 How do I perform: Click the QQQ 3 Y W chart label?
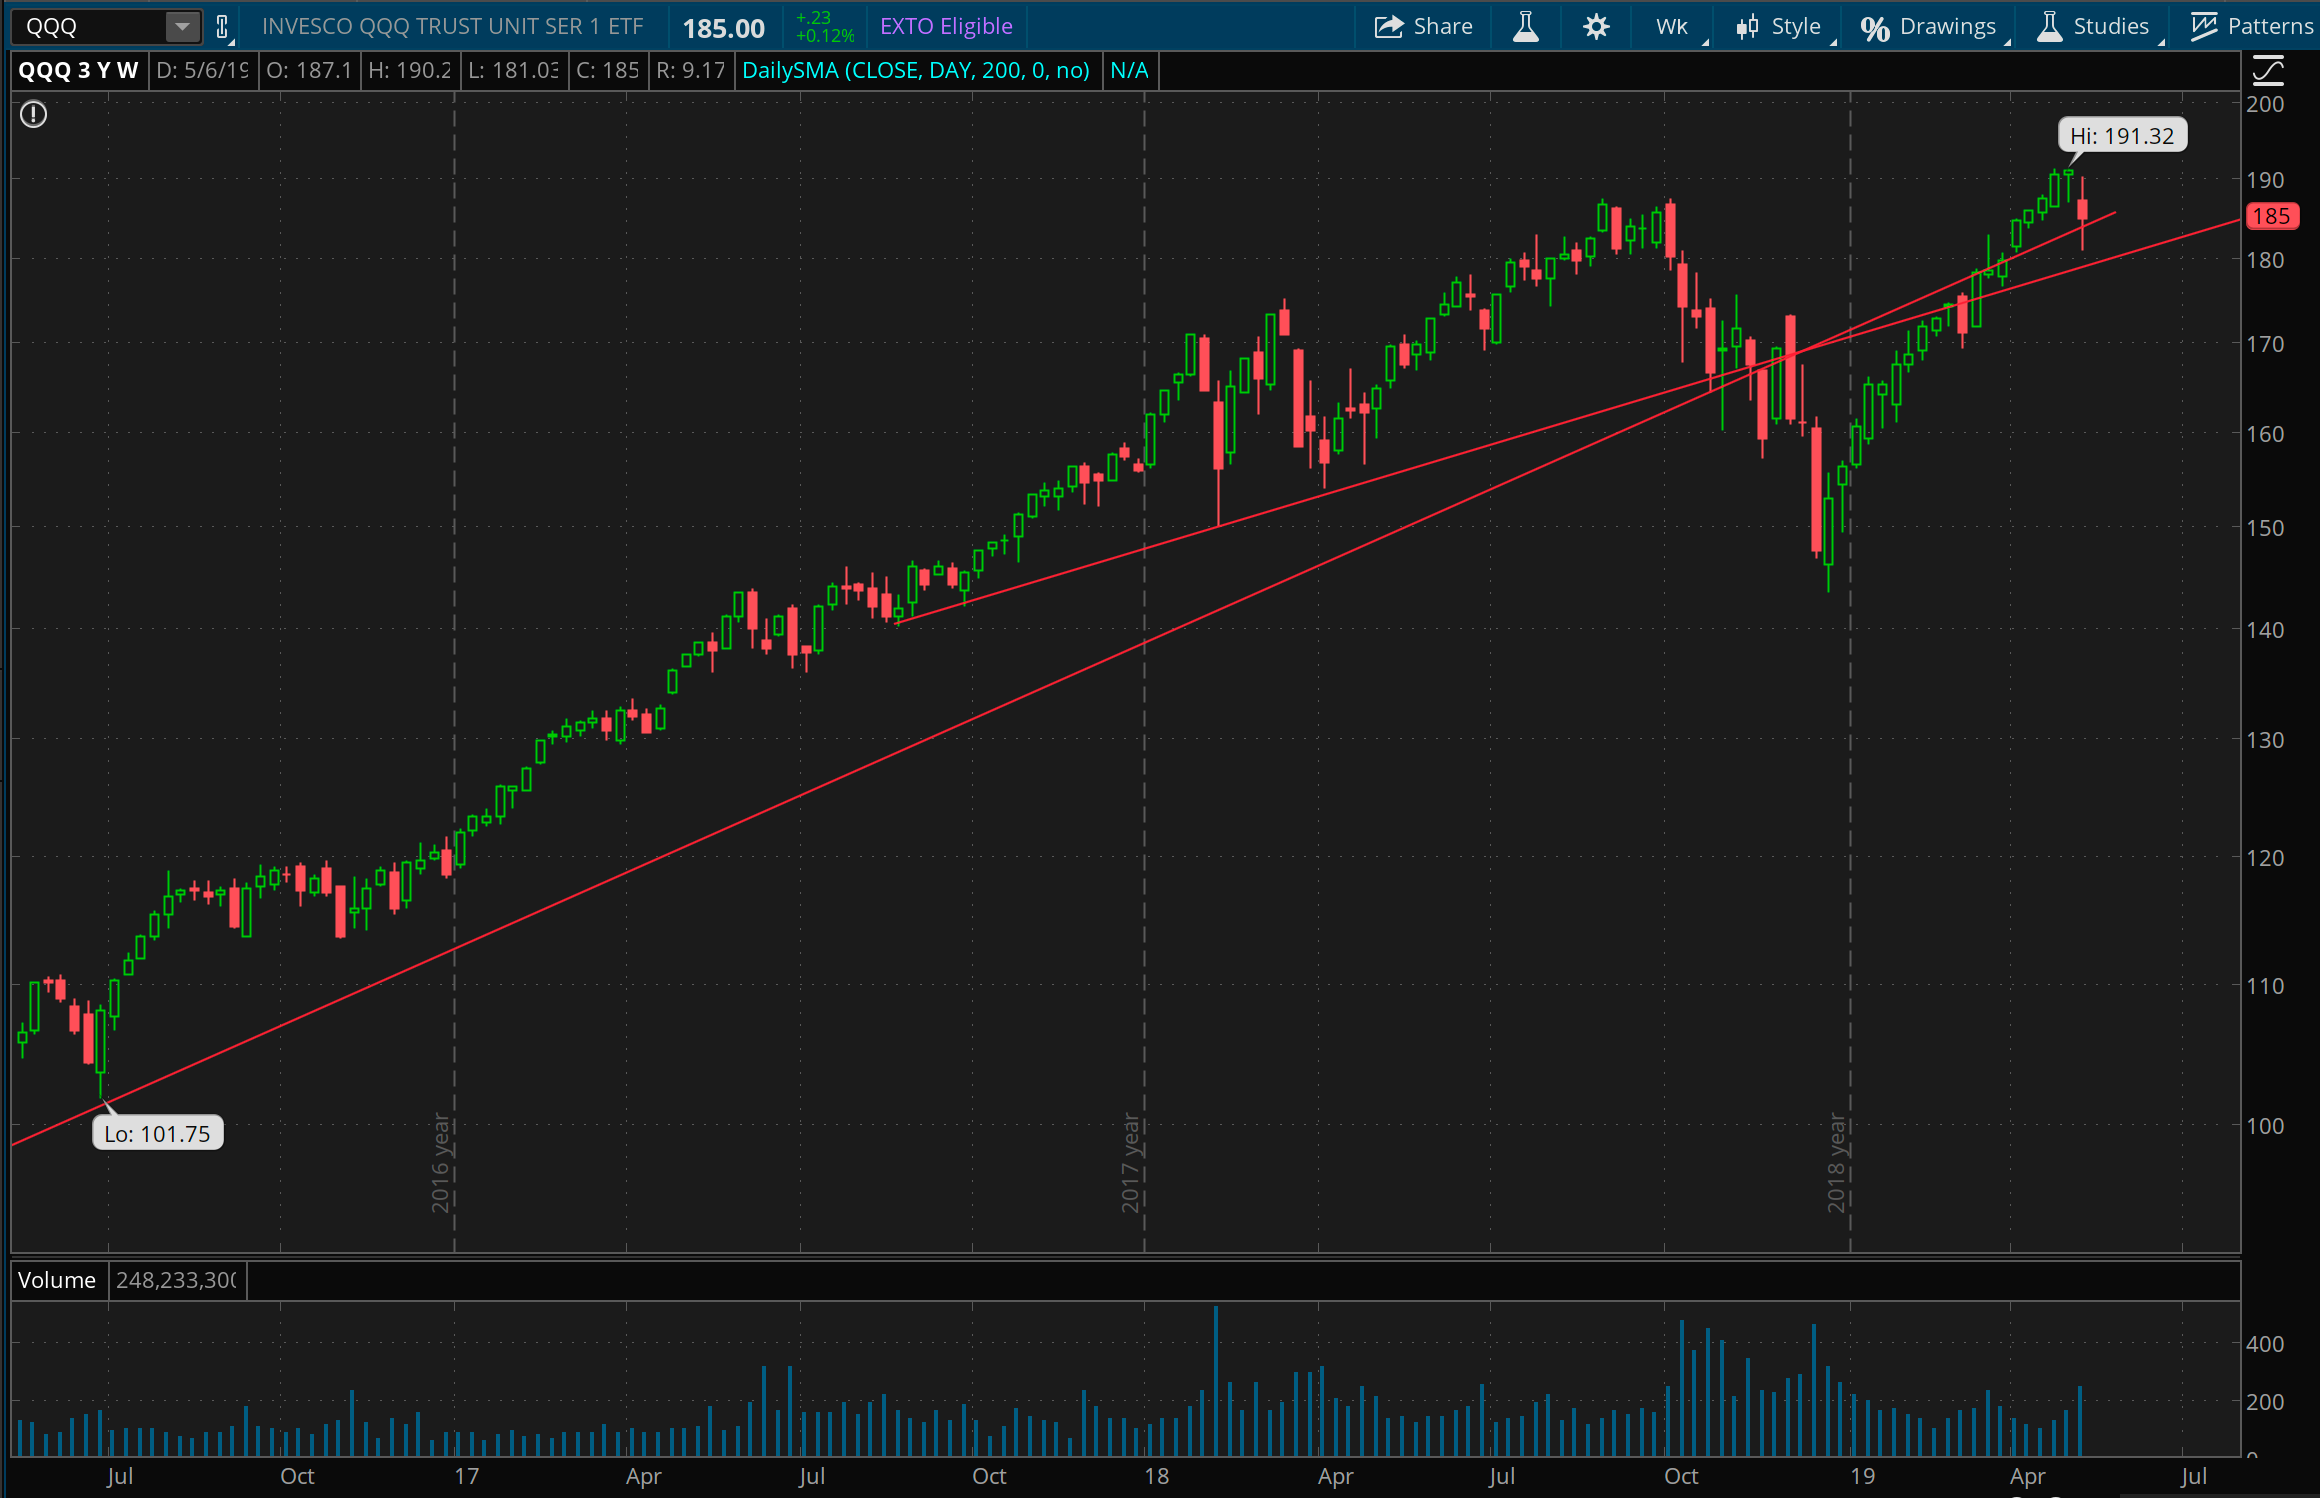pyautogui.click(x=78, y=71)
